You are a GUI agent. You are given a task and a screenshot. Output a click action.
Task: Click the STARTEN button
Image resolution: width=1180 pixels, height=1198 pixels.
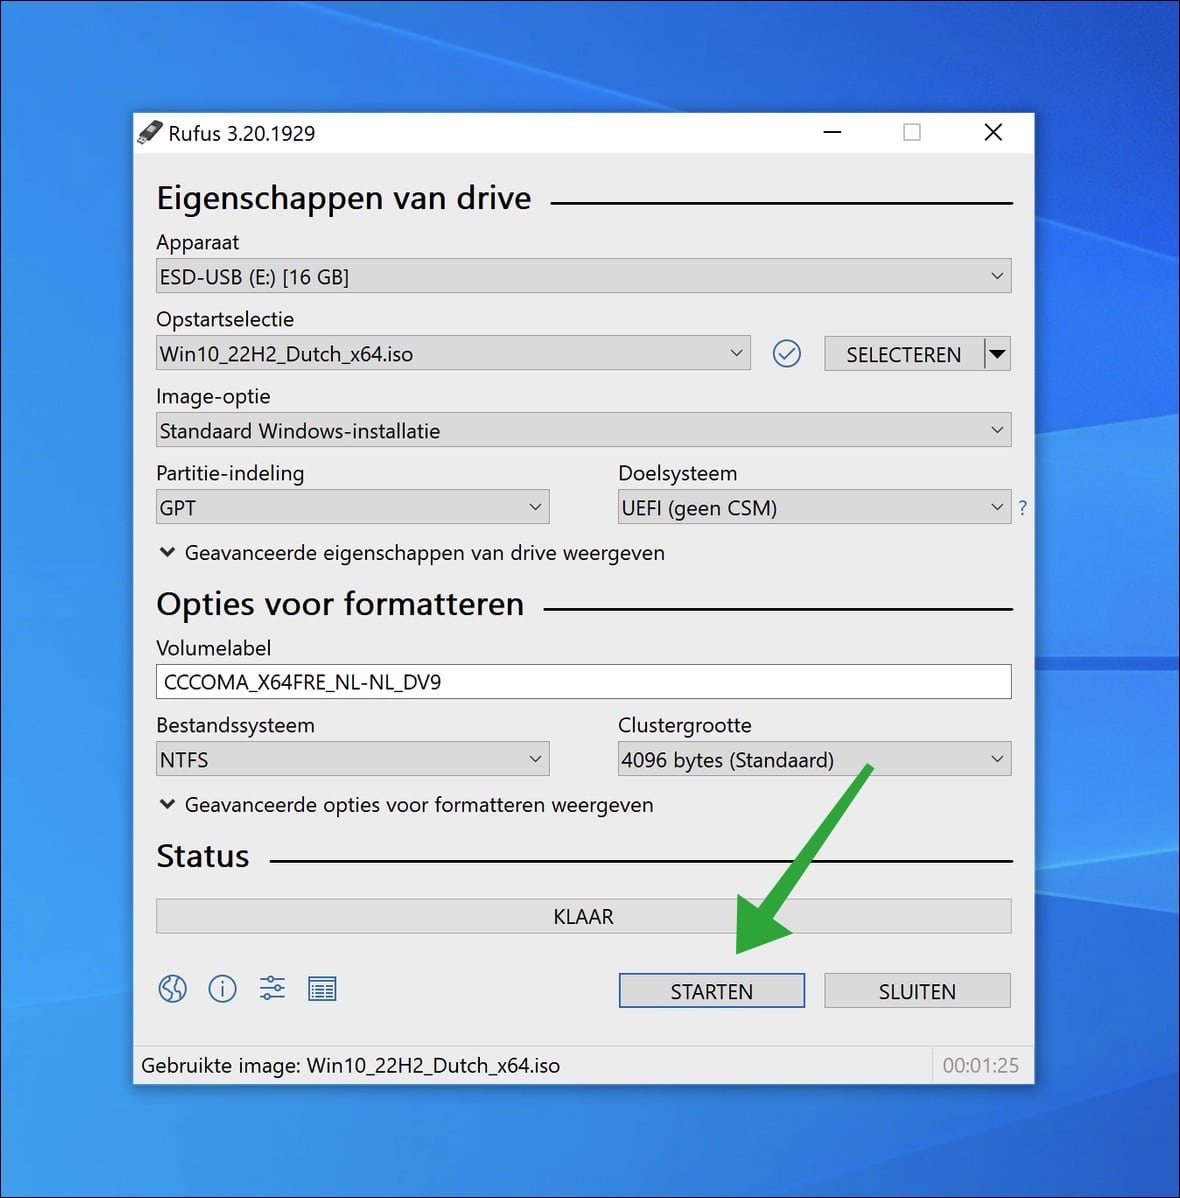tap(711, 990)
